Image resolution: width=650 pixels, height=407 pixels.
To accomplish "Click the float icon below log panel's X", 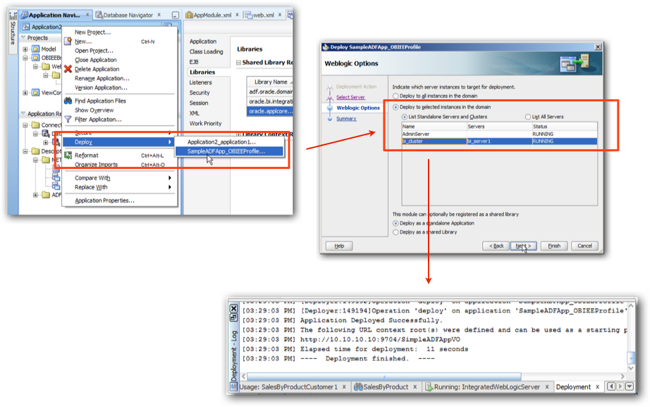I will point(234,318).
